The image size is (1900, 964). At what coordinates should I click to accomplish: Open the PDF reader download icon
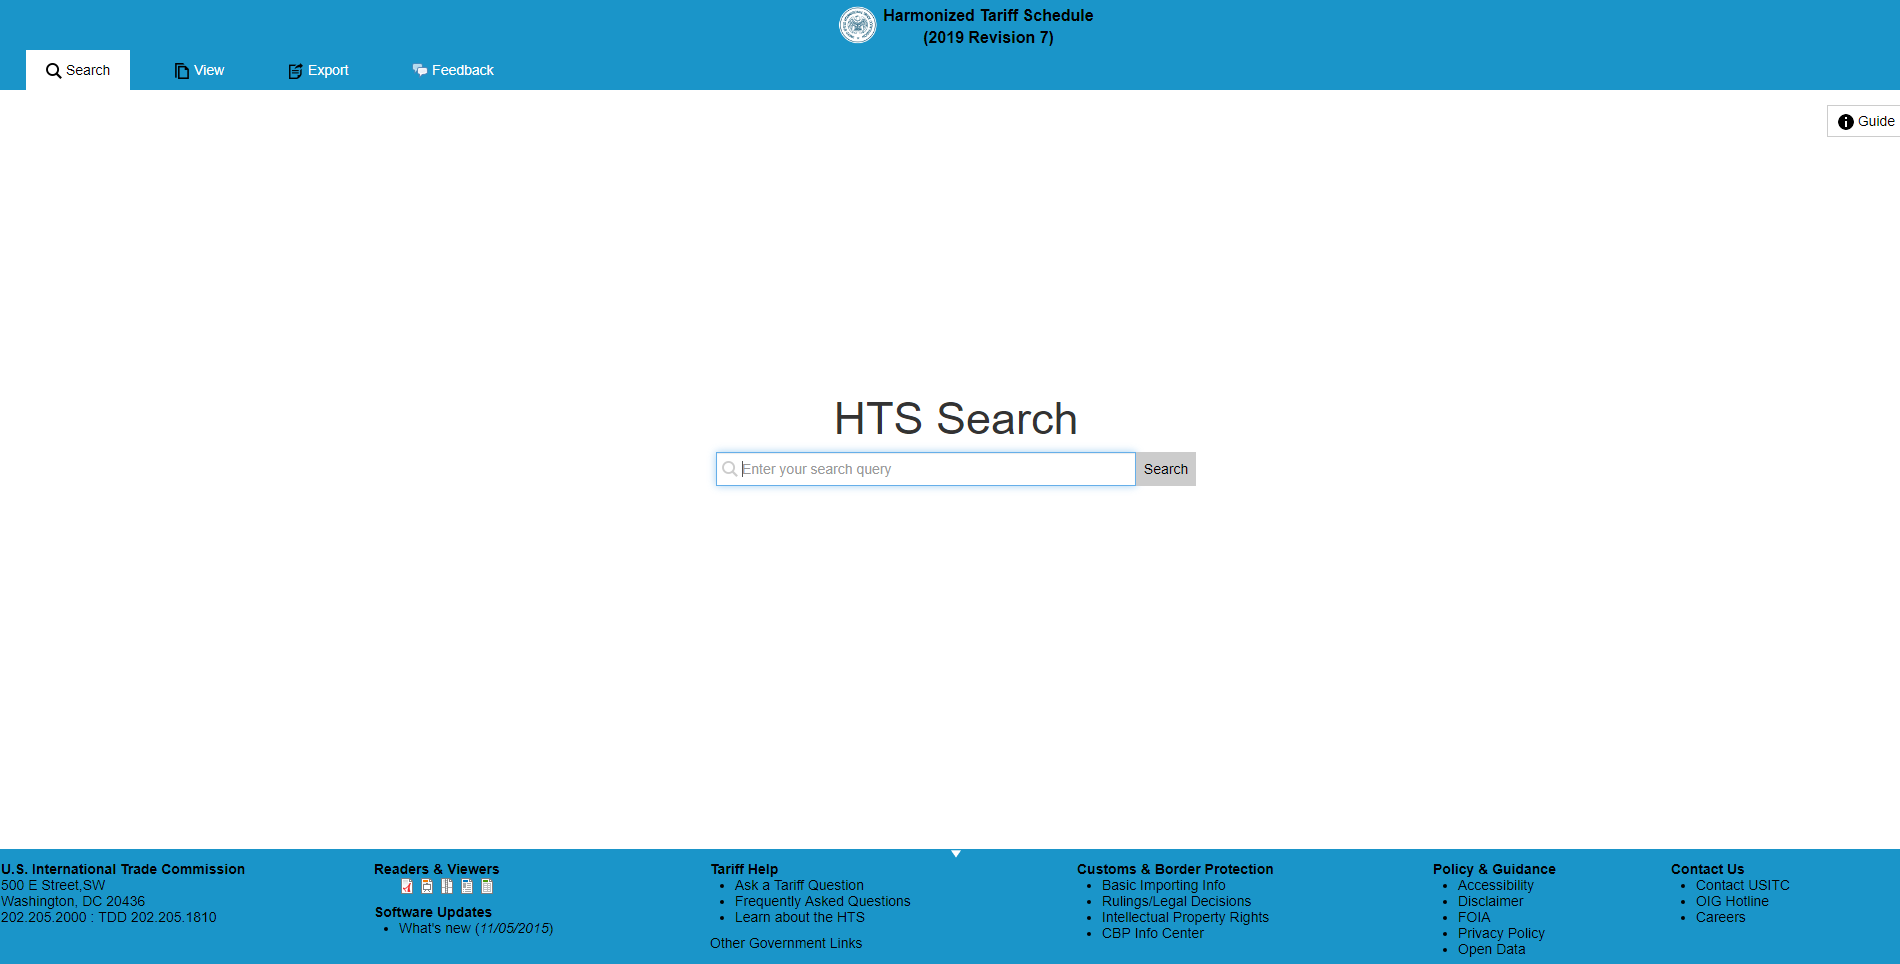407,886
